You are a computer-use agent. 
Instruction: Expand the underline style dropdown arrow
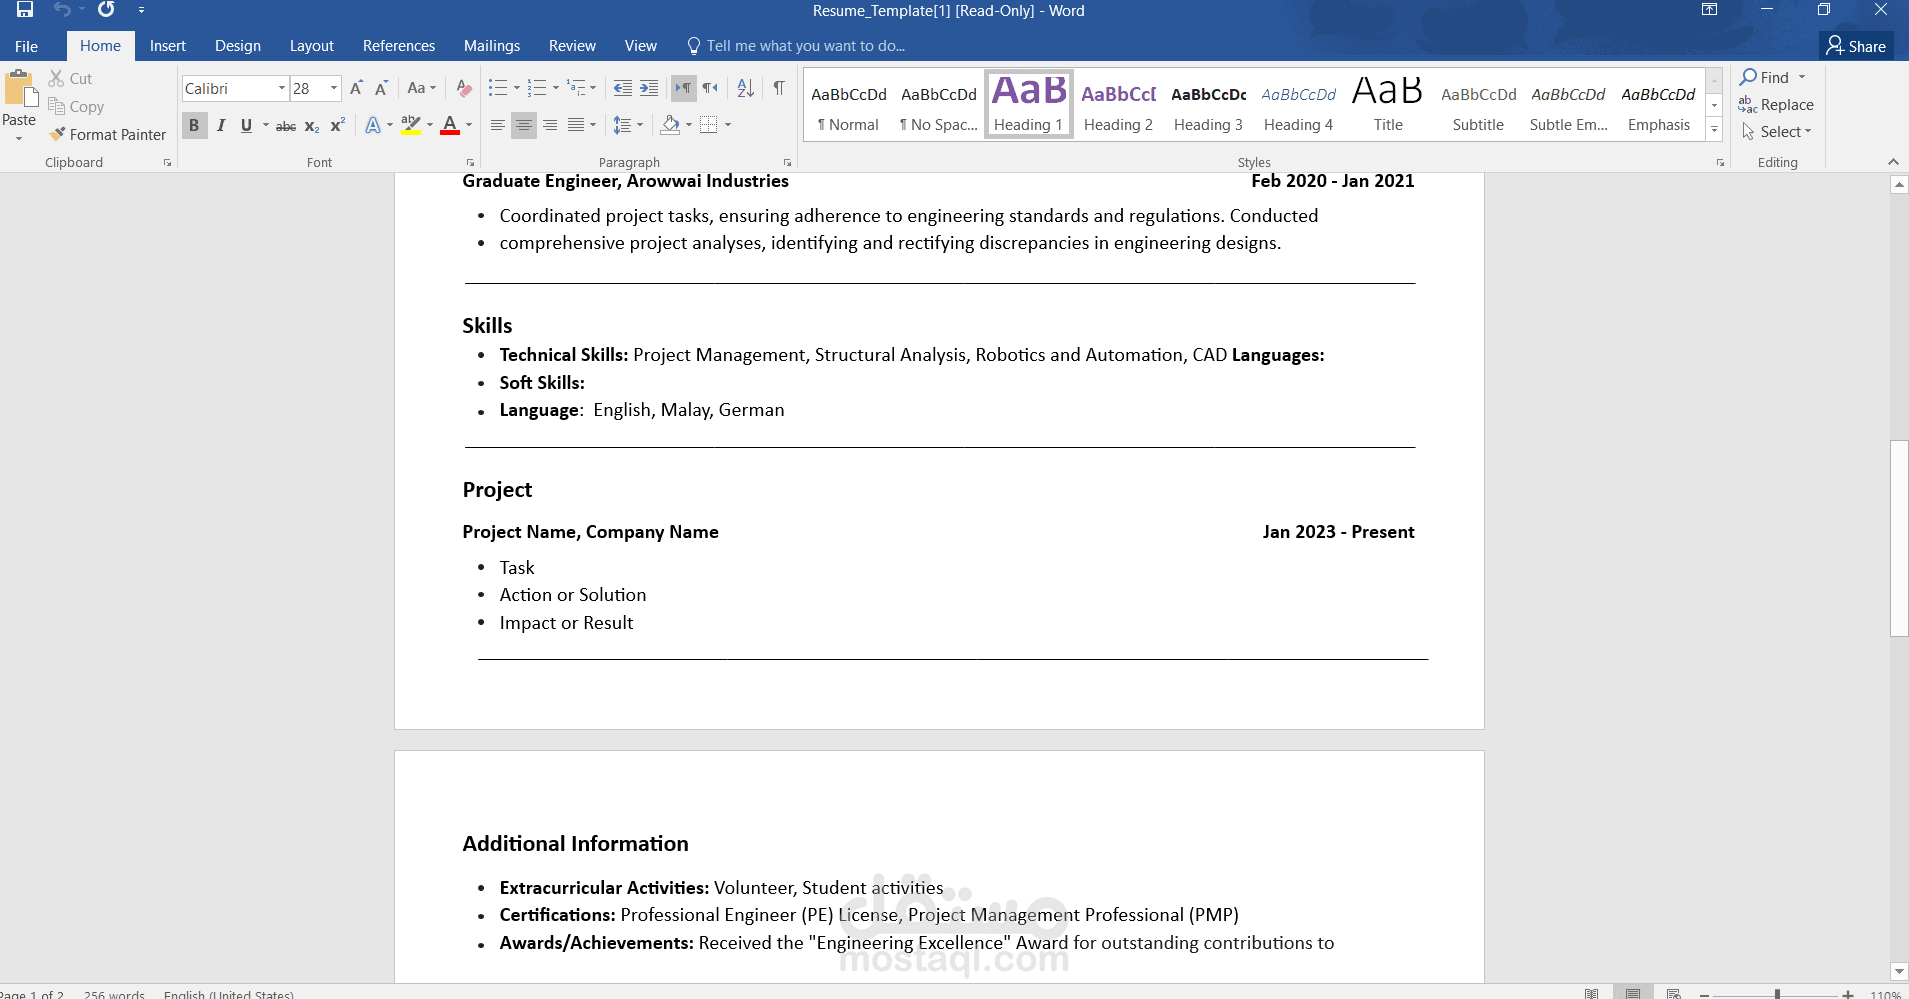coord(265,125)
